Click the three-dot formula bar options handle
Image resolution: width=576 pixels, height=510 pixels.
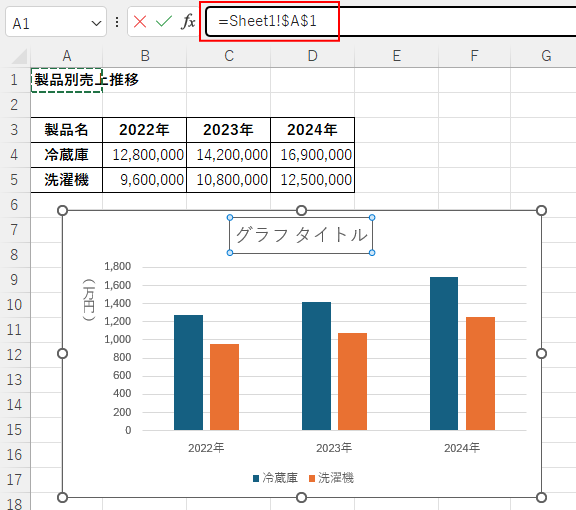tap(117, 22)
